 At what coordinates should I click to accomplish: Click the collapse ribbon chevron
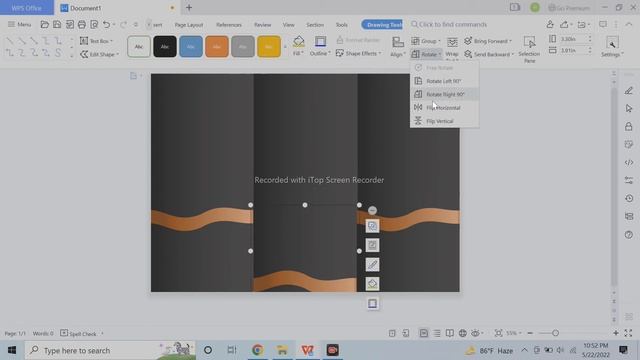coord(629,24)
